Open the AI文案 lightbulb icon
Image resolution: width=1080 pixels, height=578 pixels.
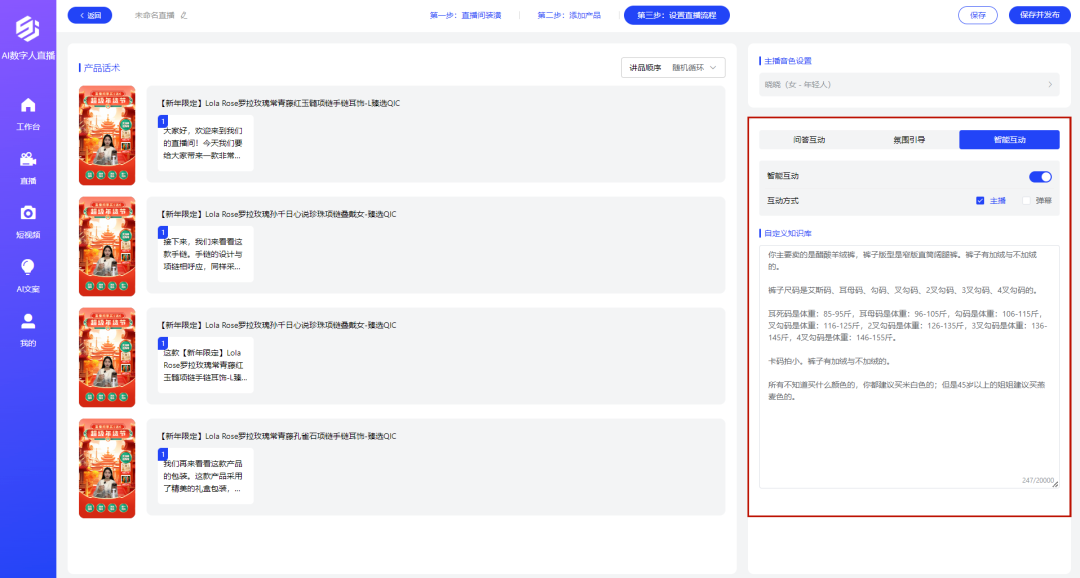28,267
